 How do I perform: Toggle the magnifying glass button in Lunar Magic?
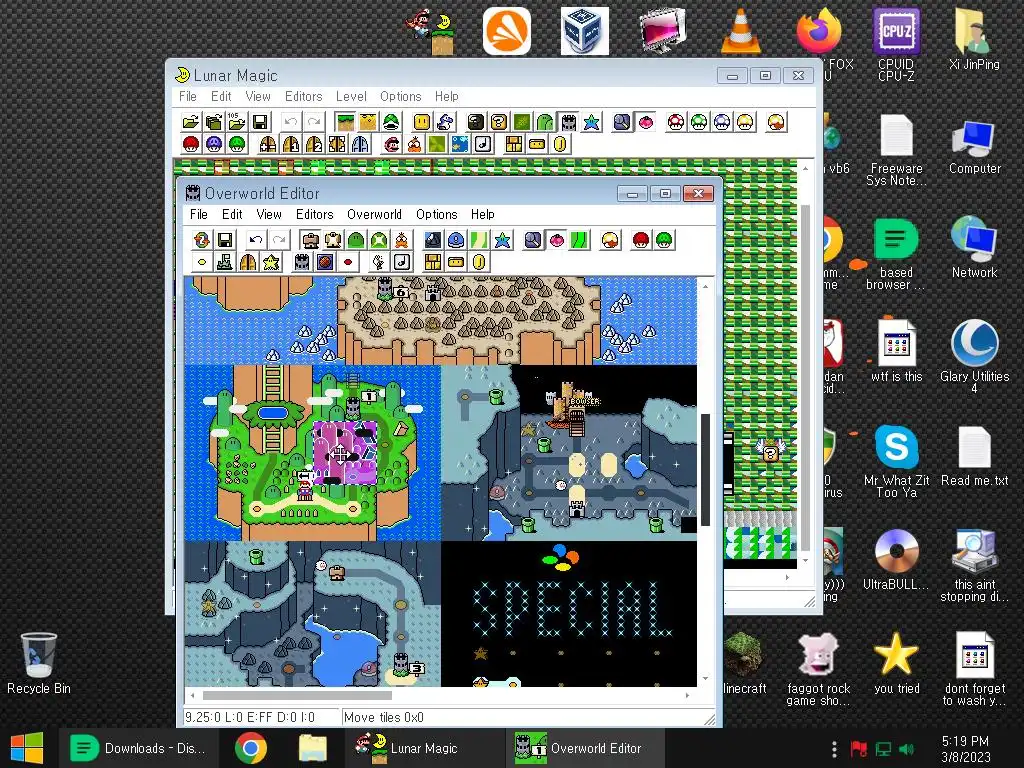[622, 122]
